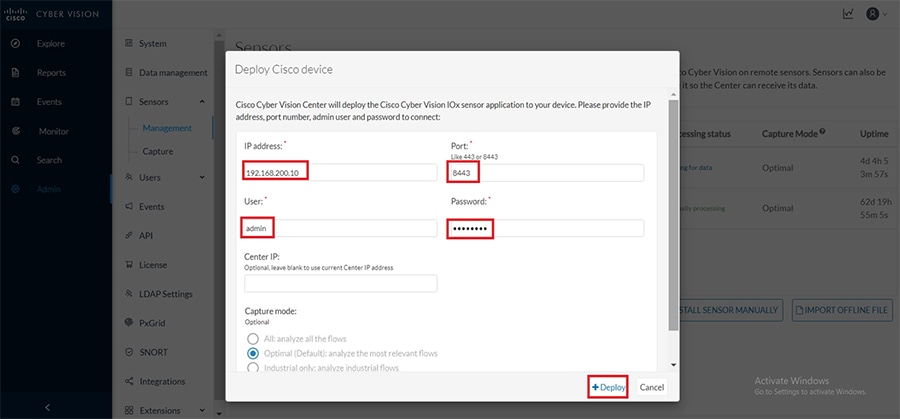Open the Explore compass icon in sidebar
The height and width of the screenshot is (419, 900).
pyautogui.click(x=15, y=44)
